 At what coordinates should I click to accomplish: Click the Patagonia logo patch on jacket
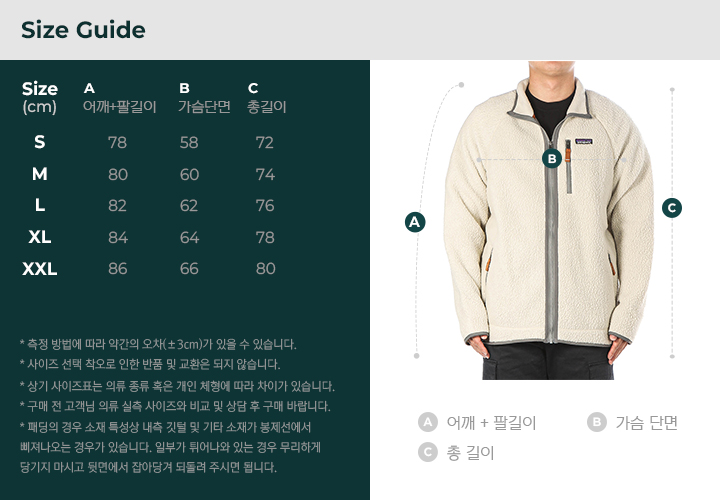click(x=583, y=142)
